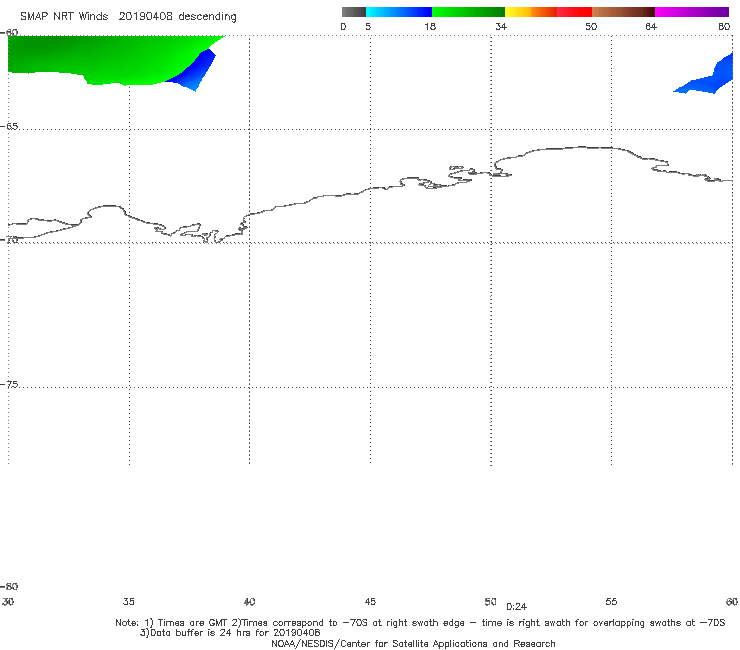This screenshot has height=650, width=740.
Task: Click the longitude label '30' at bottom left
Action: tap(8, 602)
